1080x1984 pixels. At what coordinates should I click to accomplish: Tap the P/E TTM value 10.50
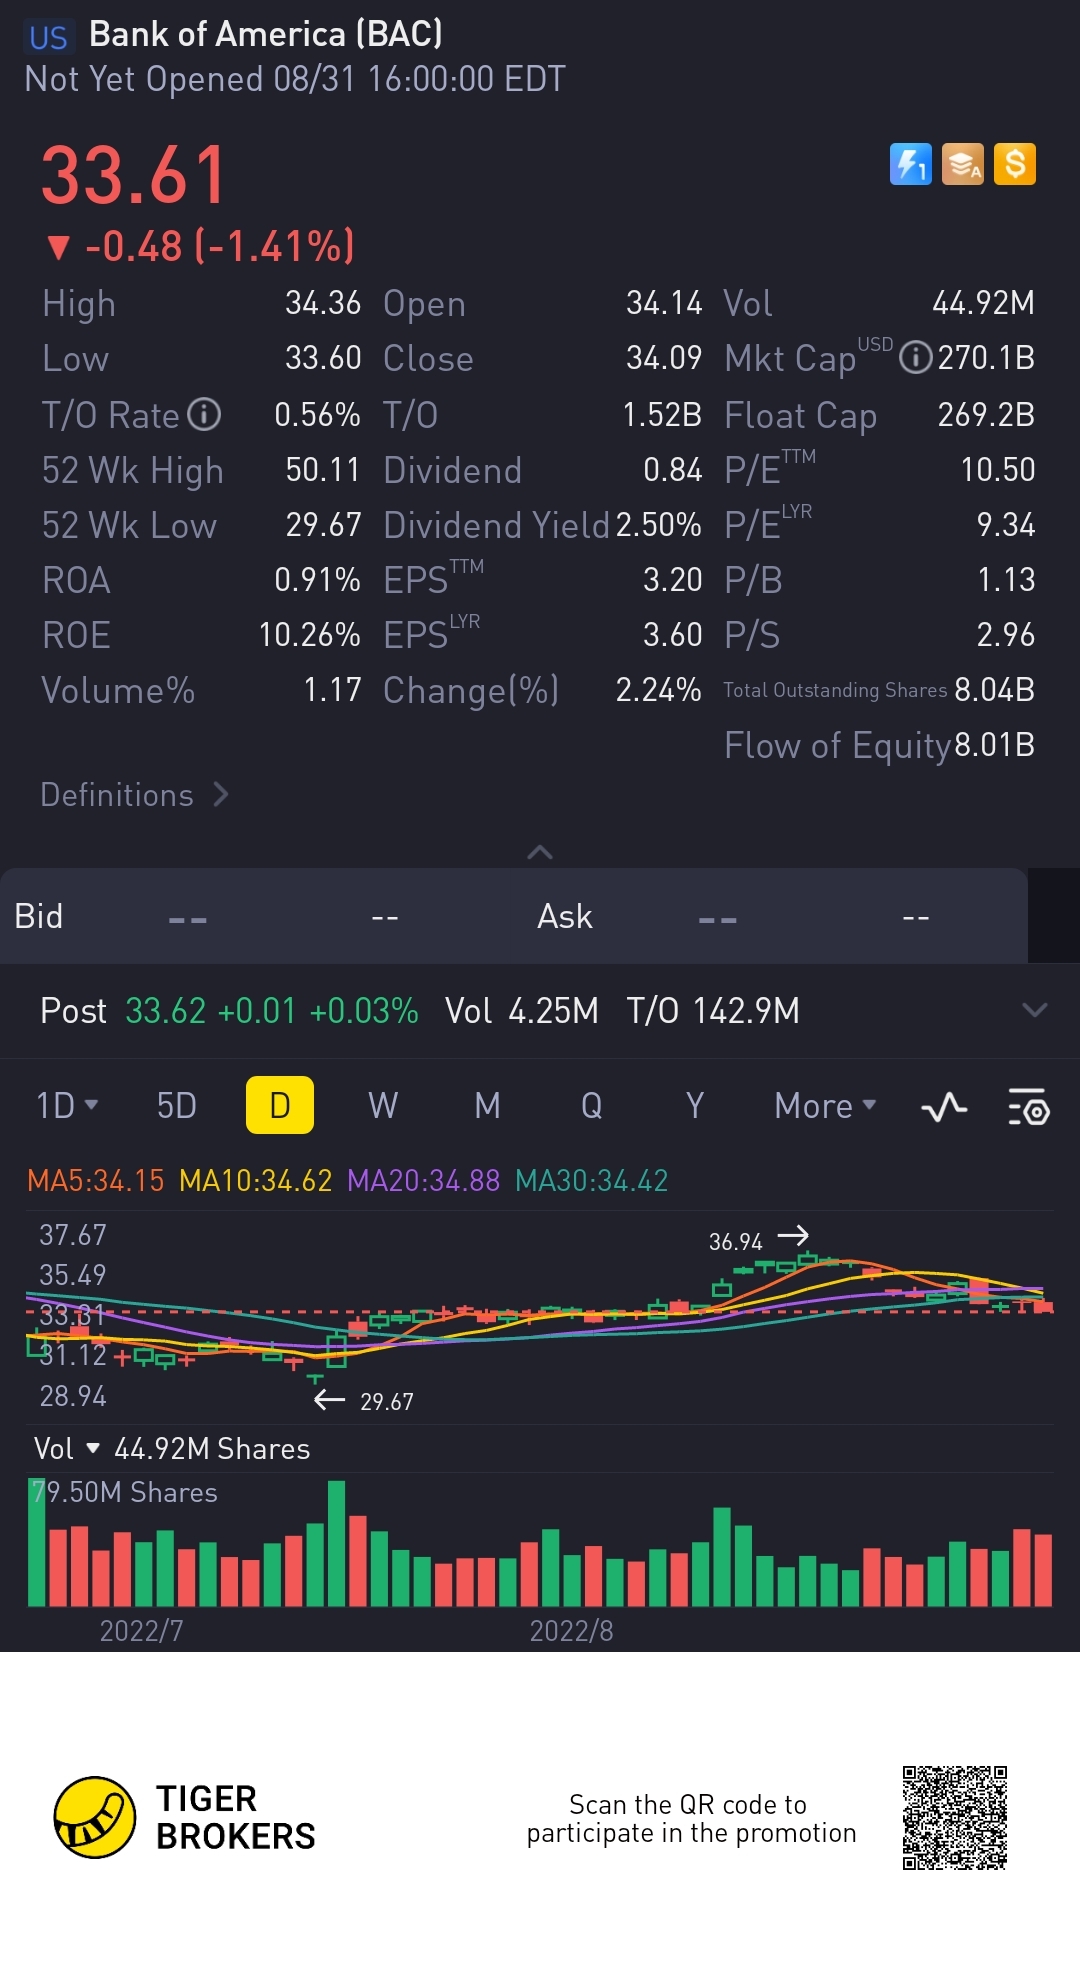[998, 470]
